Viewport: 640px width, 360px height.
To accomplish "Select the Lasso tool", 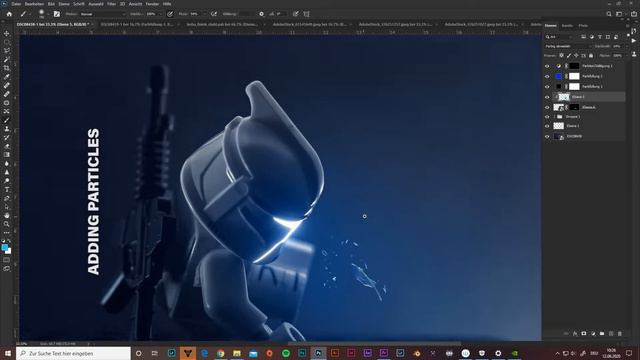I will pyautogui.click(x=7, y=51).
